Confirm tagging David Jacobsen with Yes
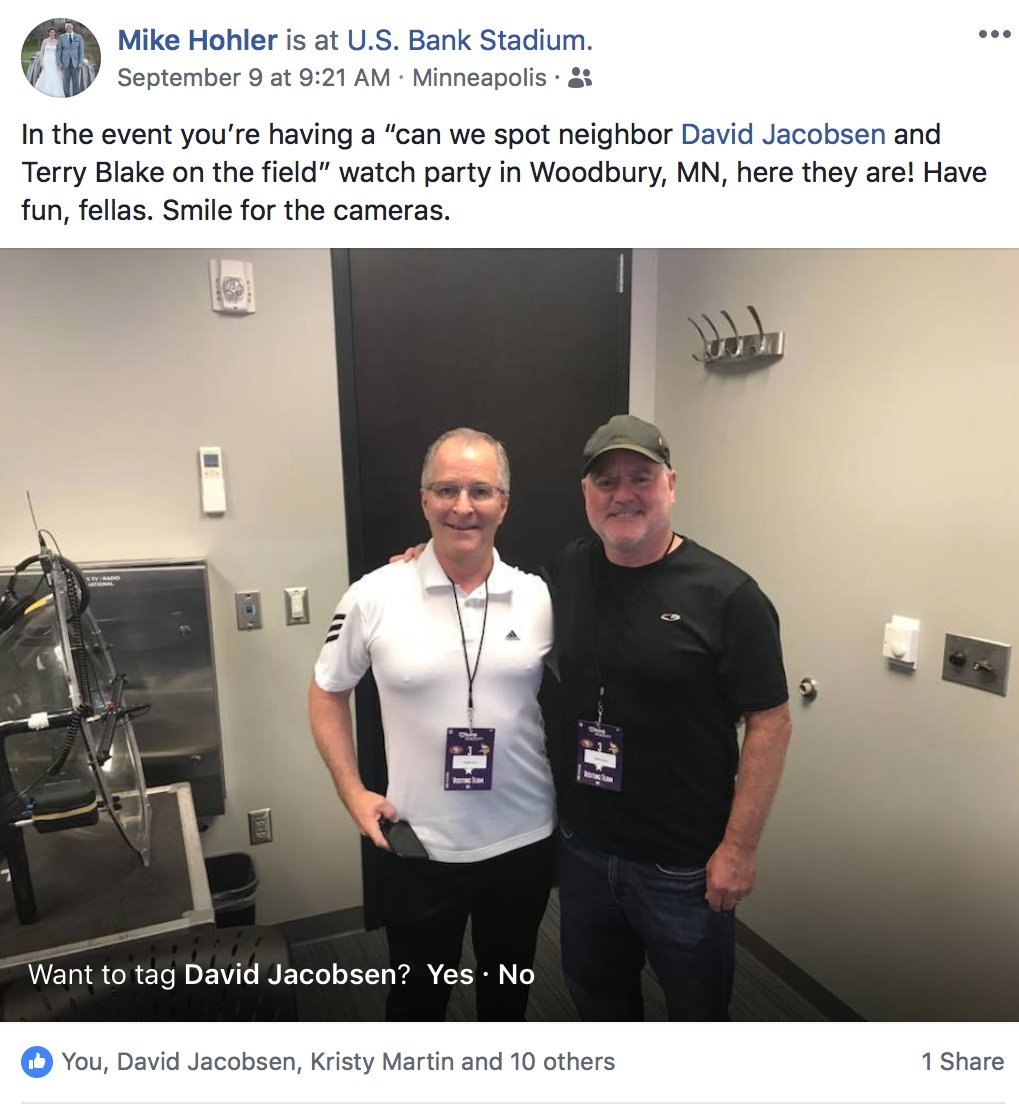The image size is (1019, 1104). pos(450,974)
